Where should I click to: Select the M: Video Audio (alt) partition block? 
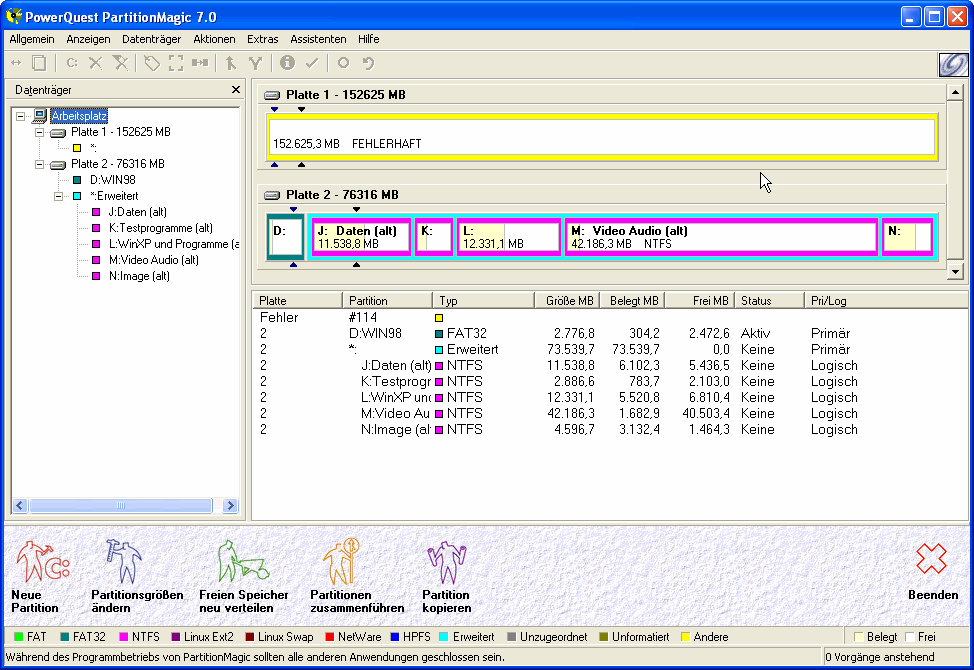tap(721, 237)
